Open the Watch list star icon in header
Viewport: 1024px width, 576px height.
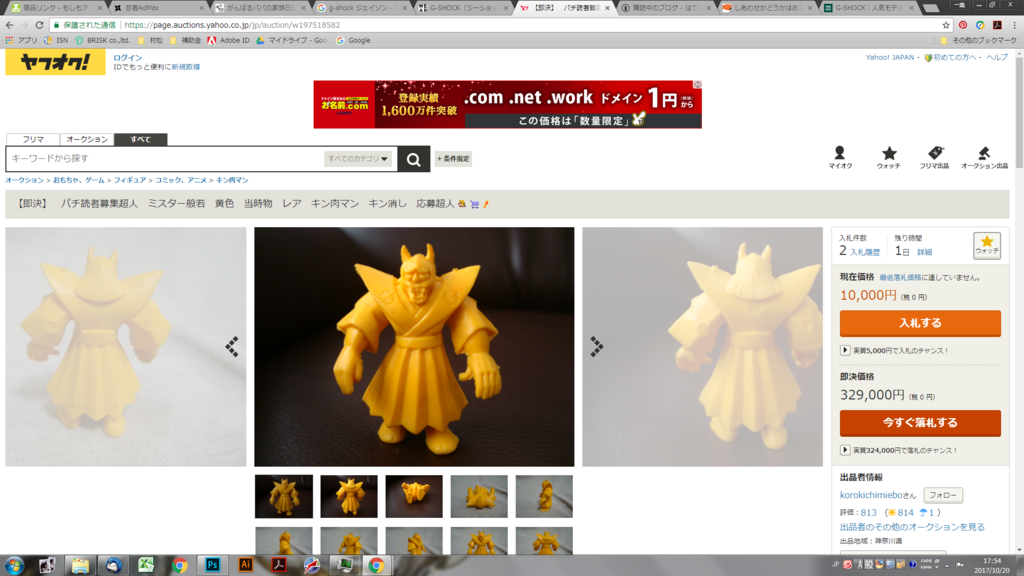pyautogui.click(x=889, y=157)
